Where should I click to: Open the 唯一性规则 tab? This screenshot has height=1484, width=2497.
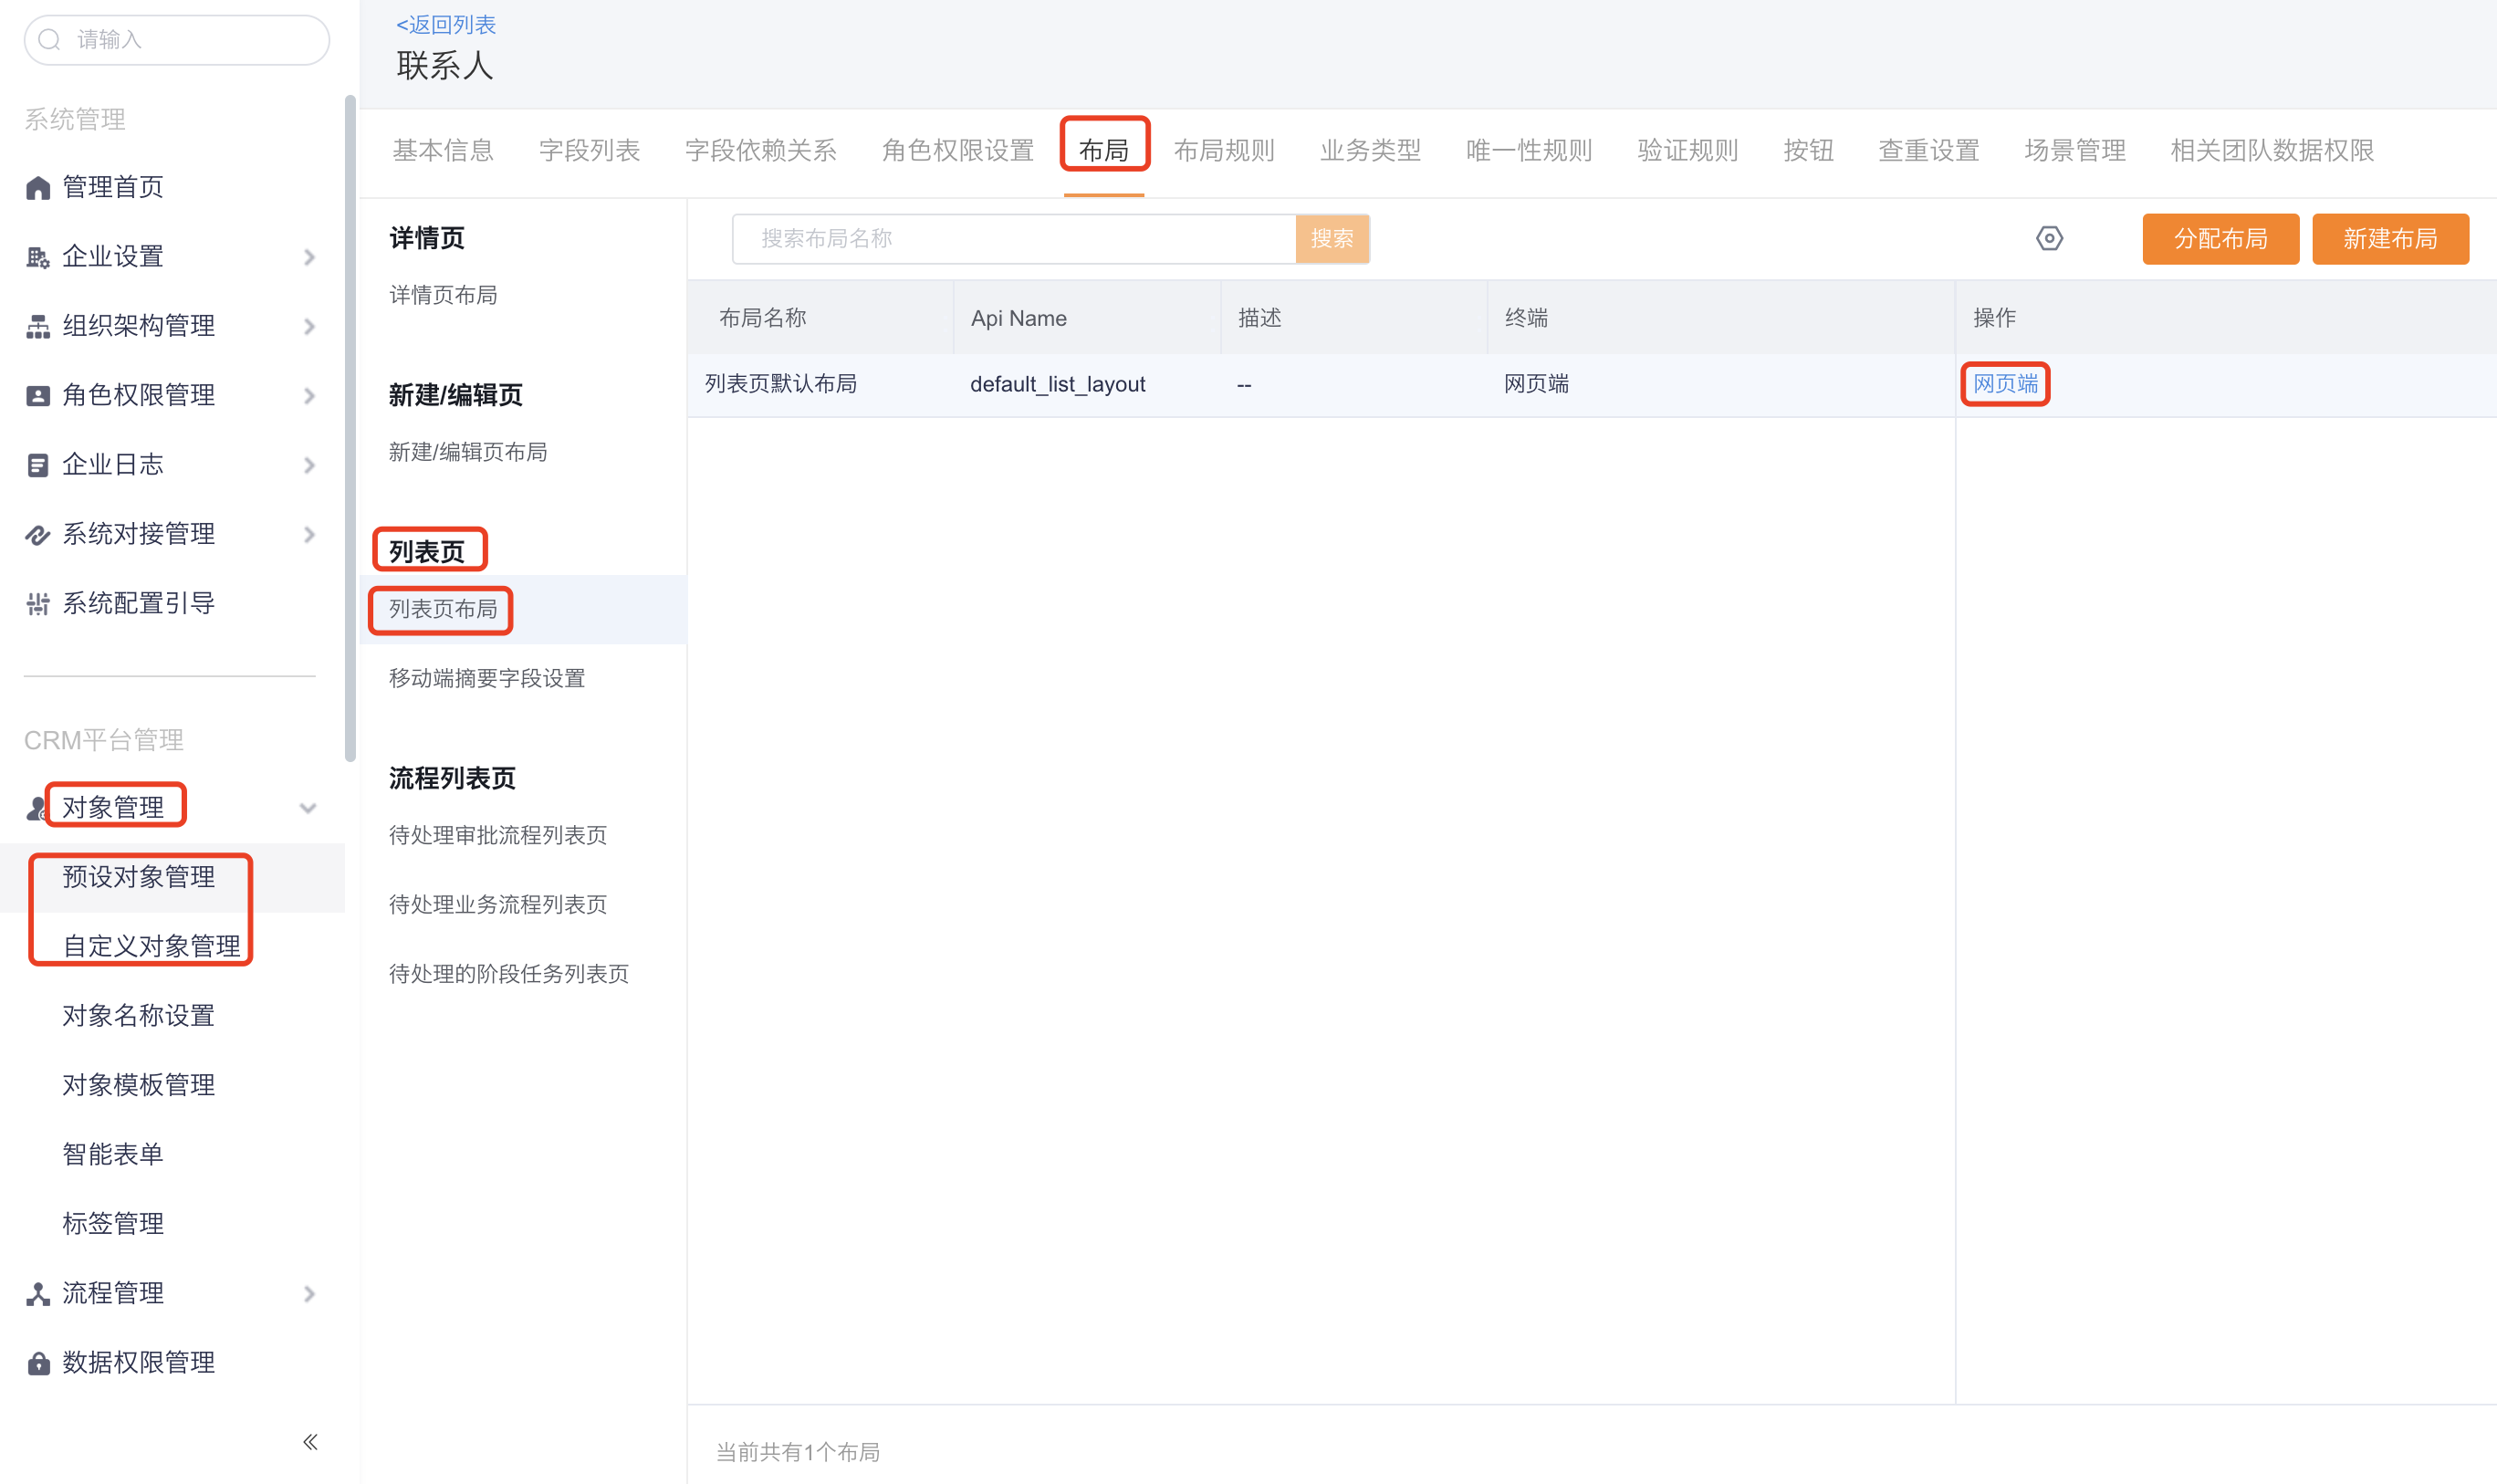click(1529, 151)
